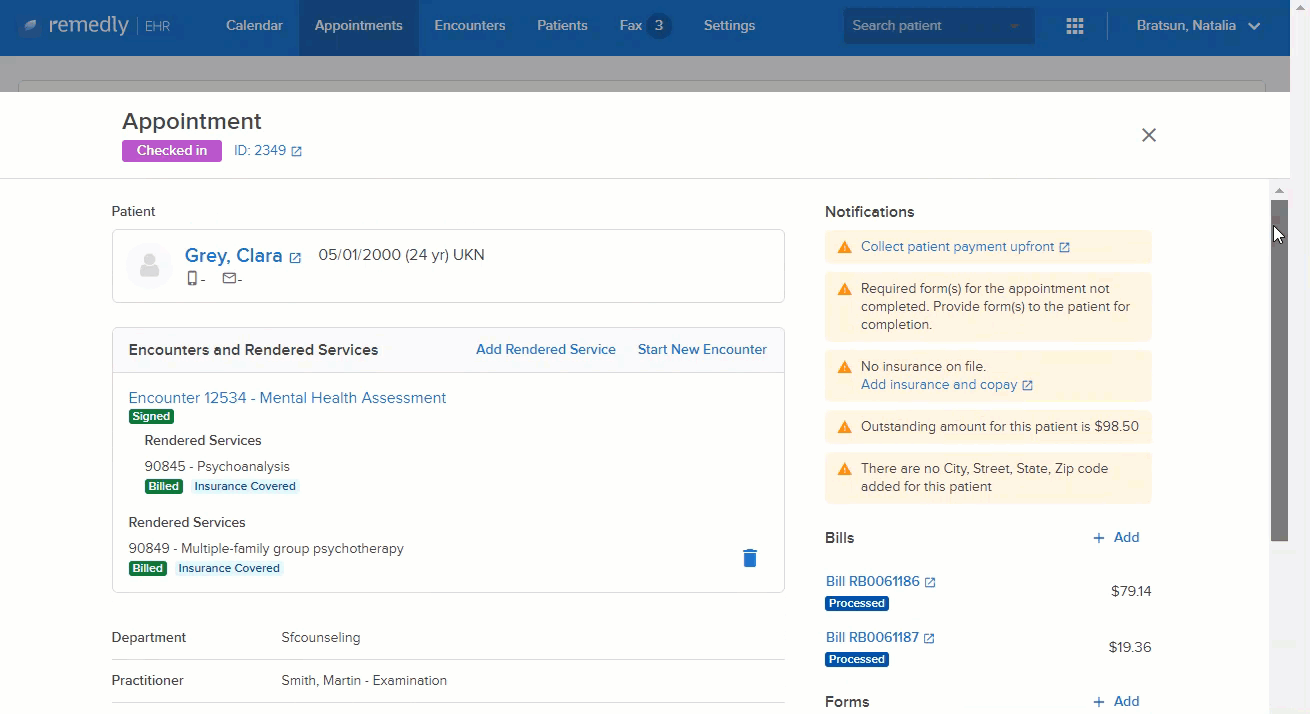Click the dialog vertical scrollbar thumb
Image resolution: width=1310 pixels, height=714 pixels.
[x=1279, y=370]
